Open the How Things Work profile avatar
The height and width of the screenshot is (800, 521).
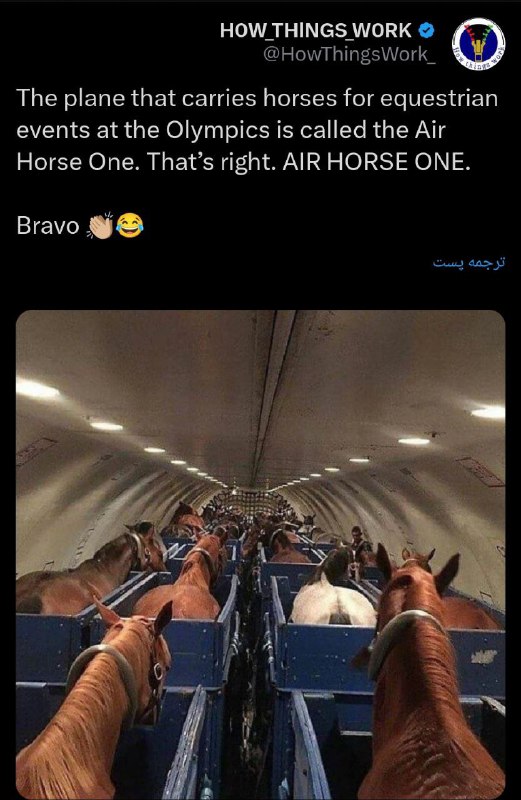[479, 44]
